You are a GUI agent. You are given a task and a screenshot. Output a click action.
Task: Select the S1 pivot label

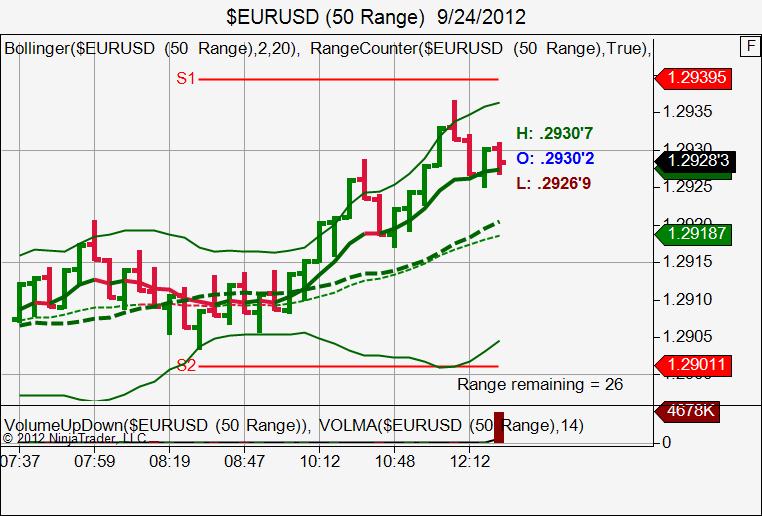[186, 78]
